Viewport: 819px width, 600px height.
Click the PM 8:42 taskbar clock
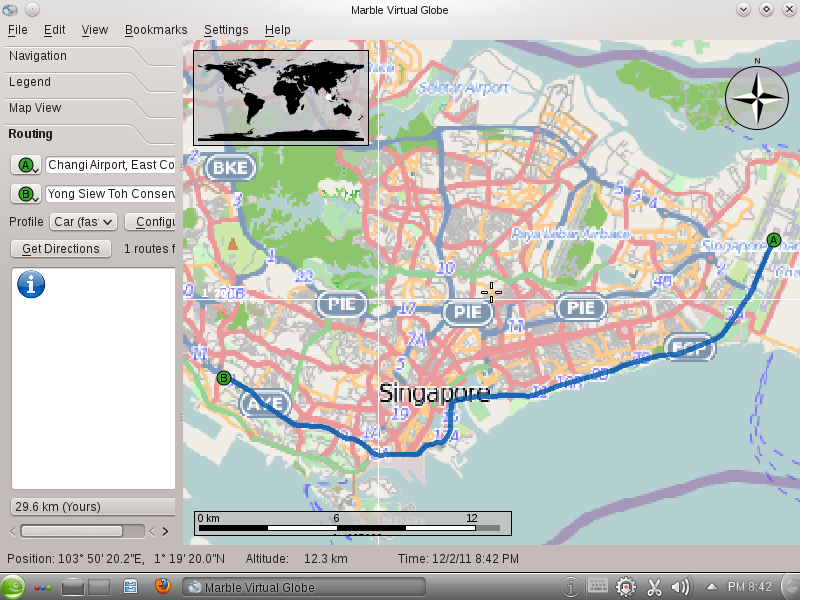750,587
